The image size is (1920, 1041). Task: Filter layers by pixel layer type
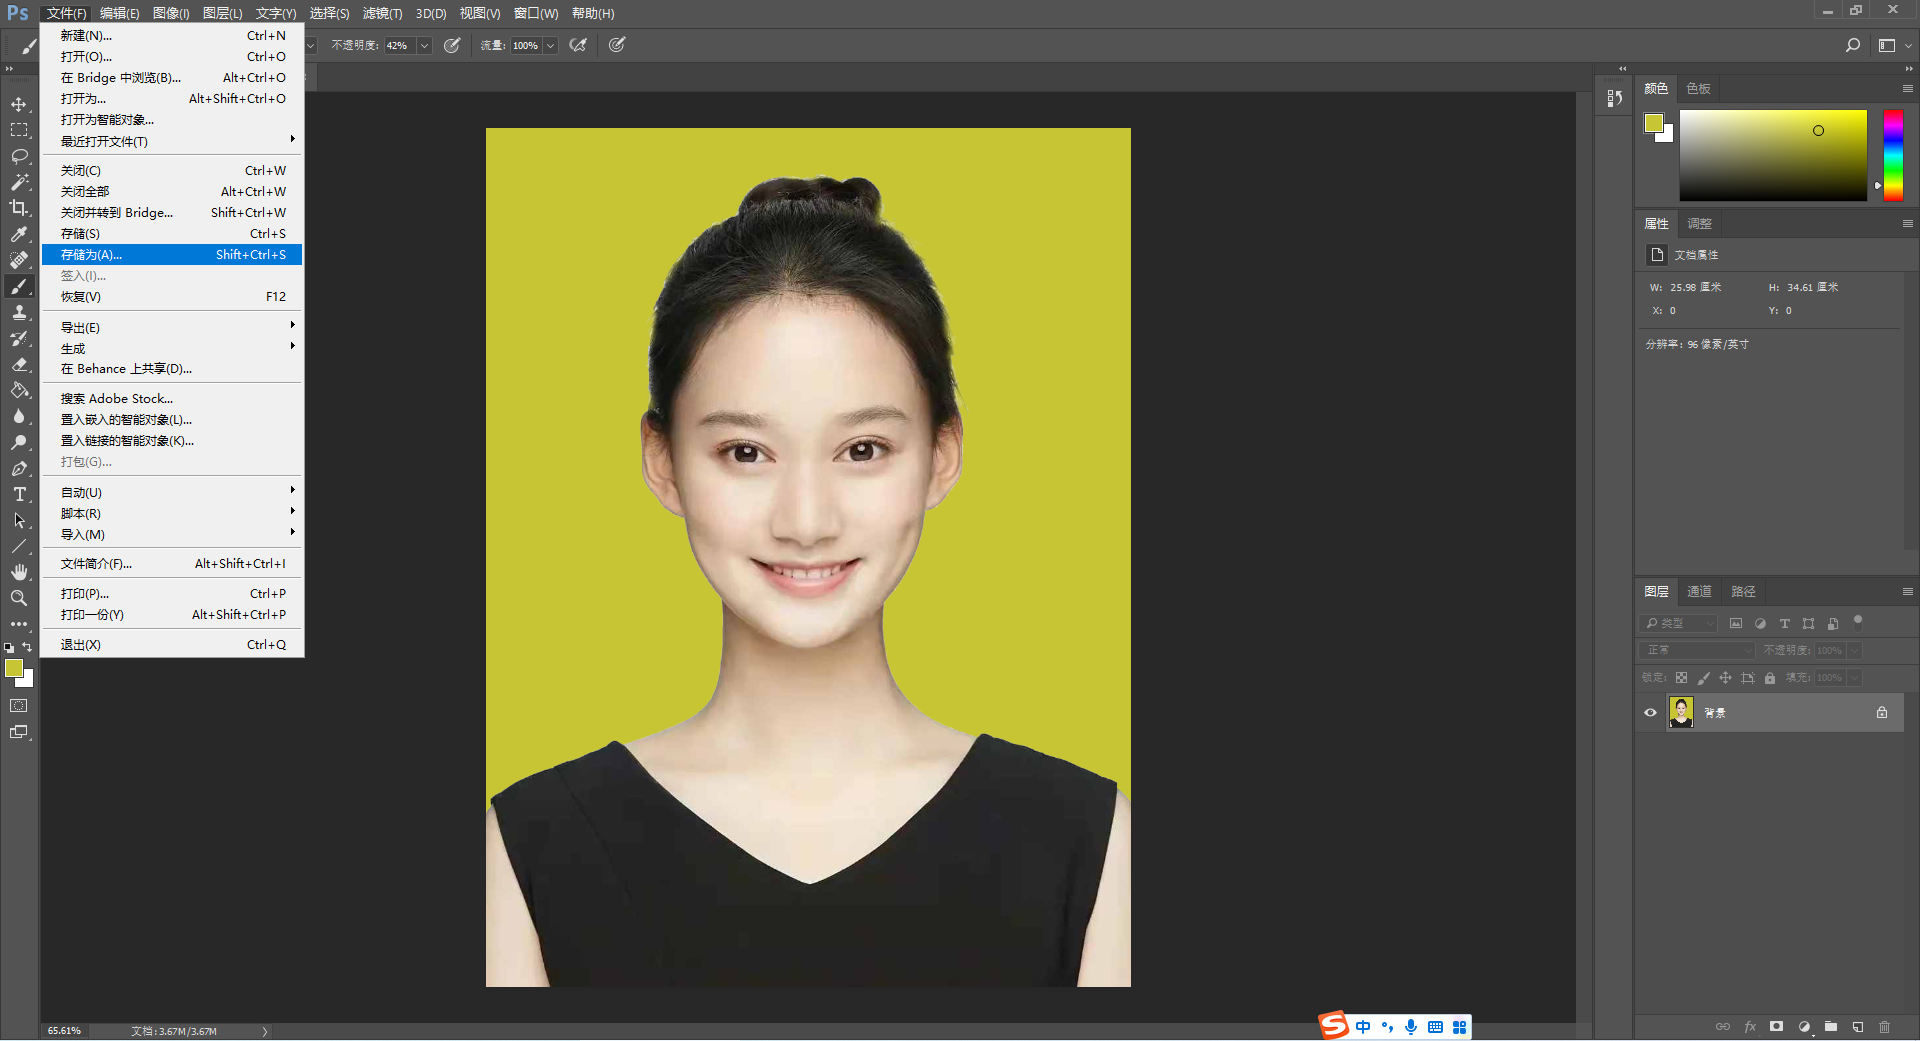(1736, 623)
